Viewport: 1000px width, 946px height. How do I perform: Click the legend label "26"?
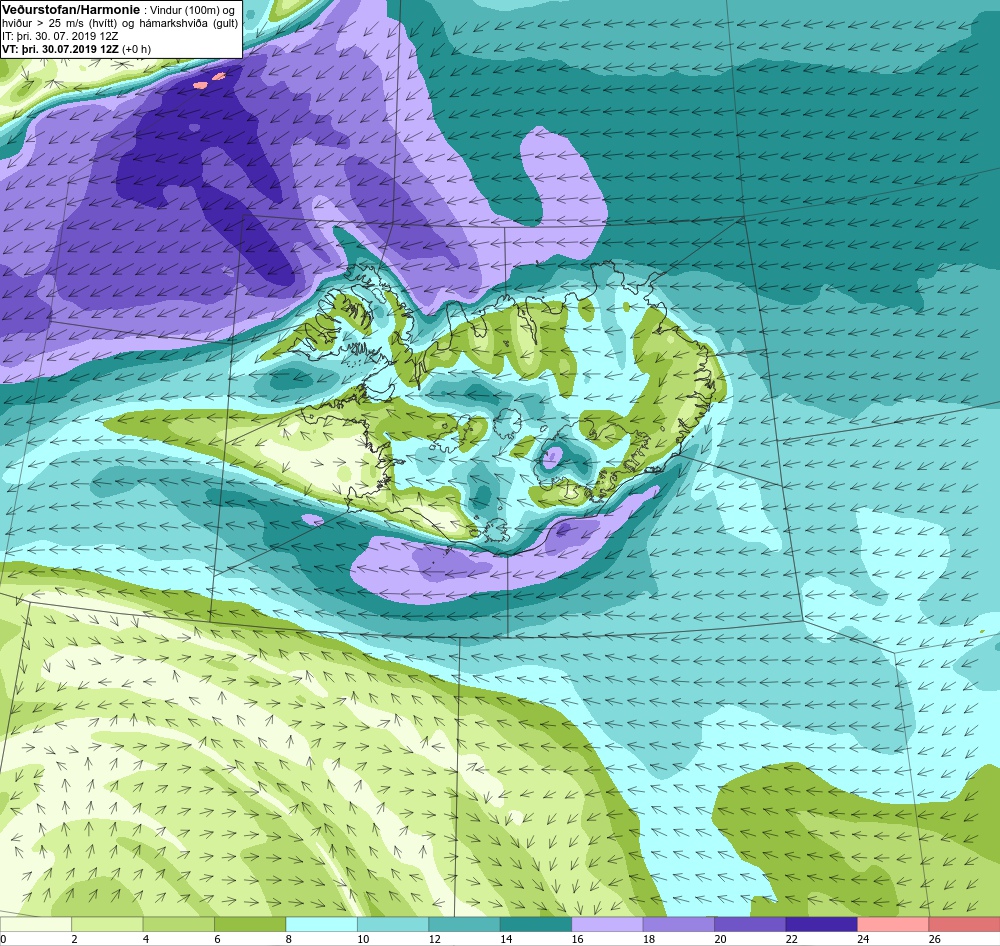click(934, 939)
